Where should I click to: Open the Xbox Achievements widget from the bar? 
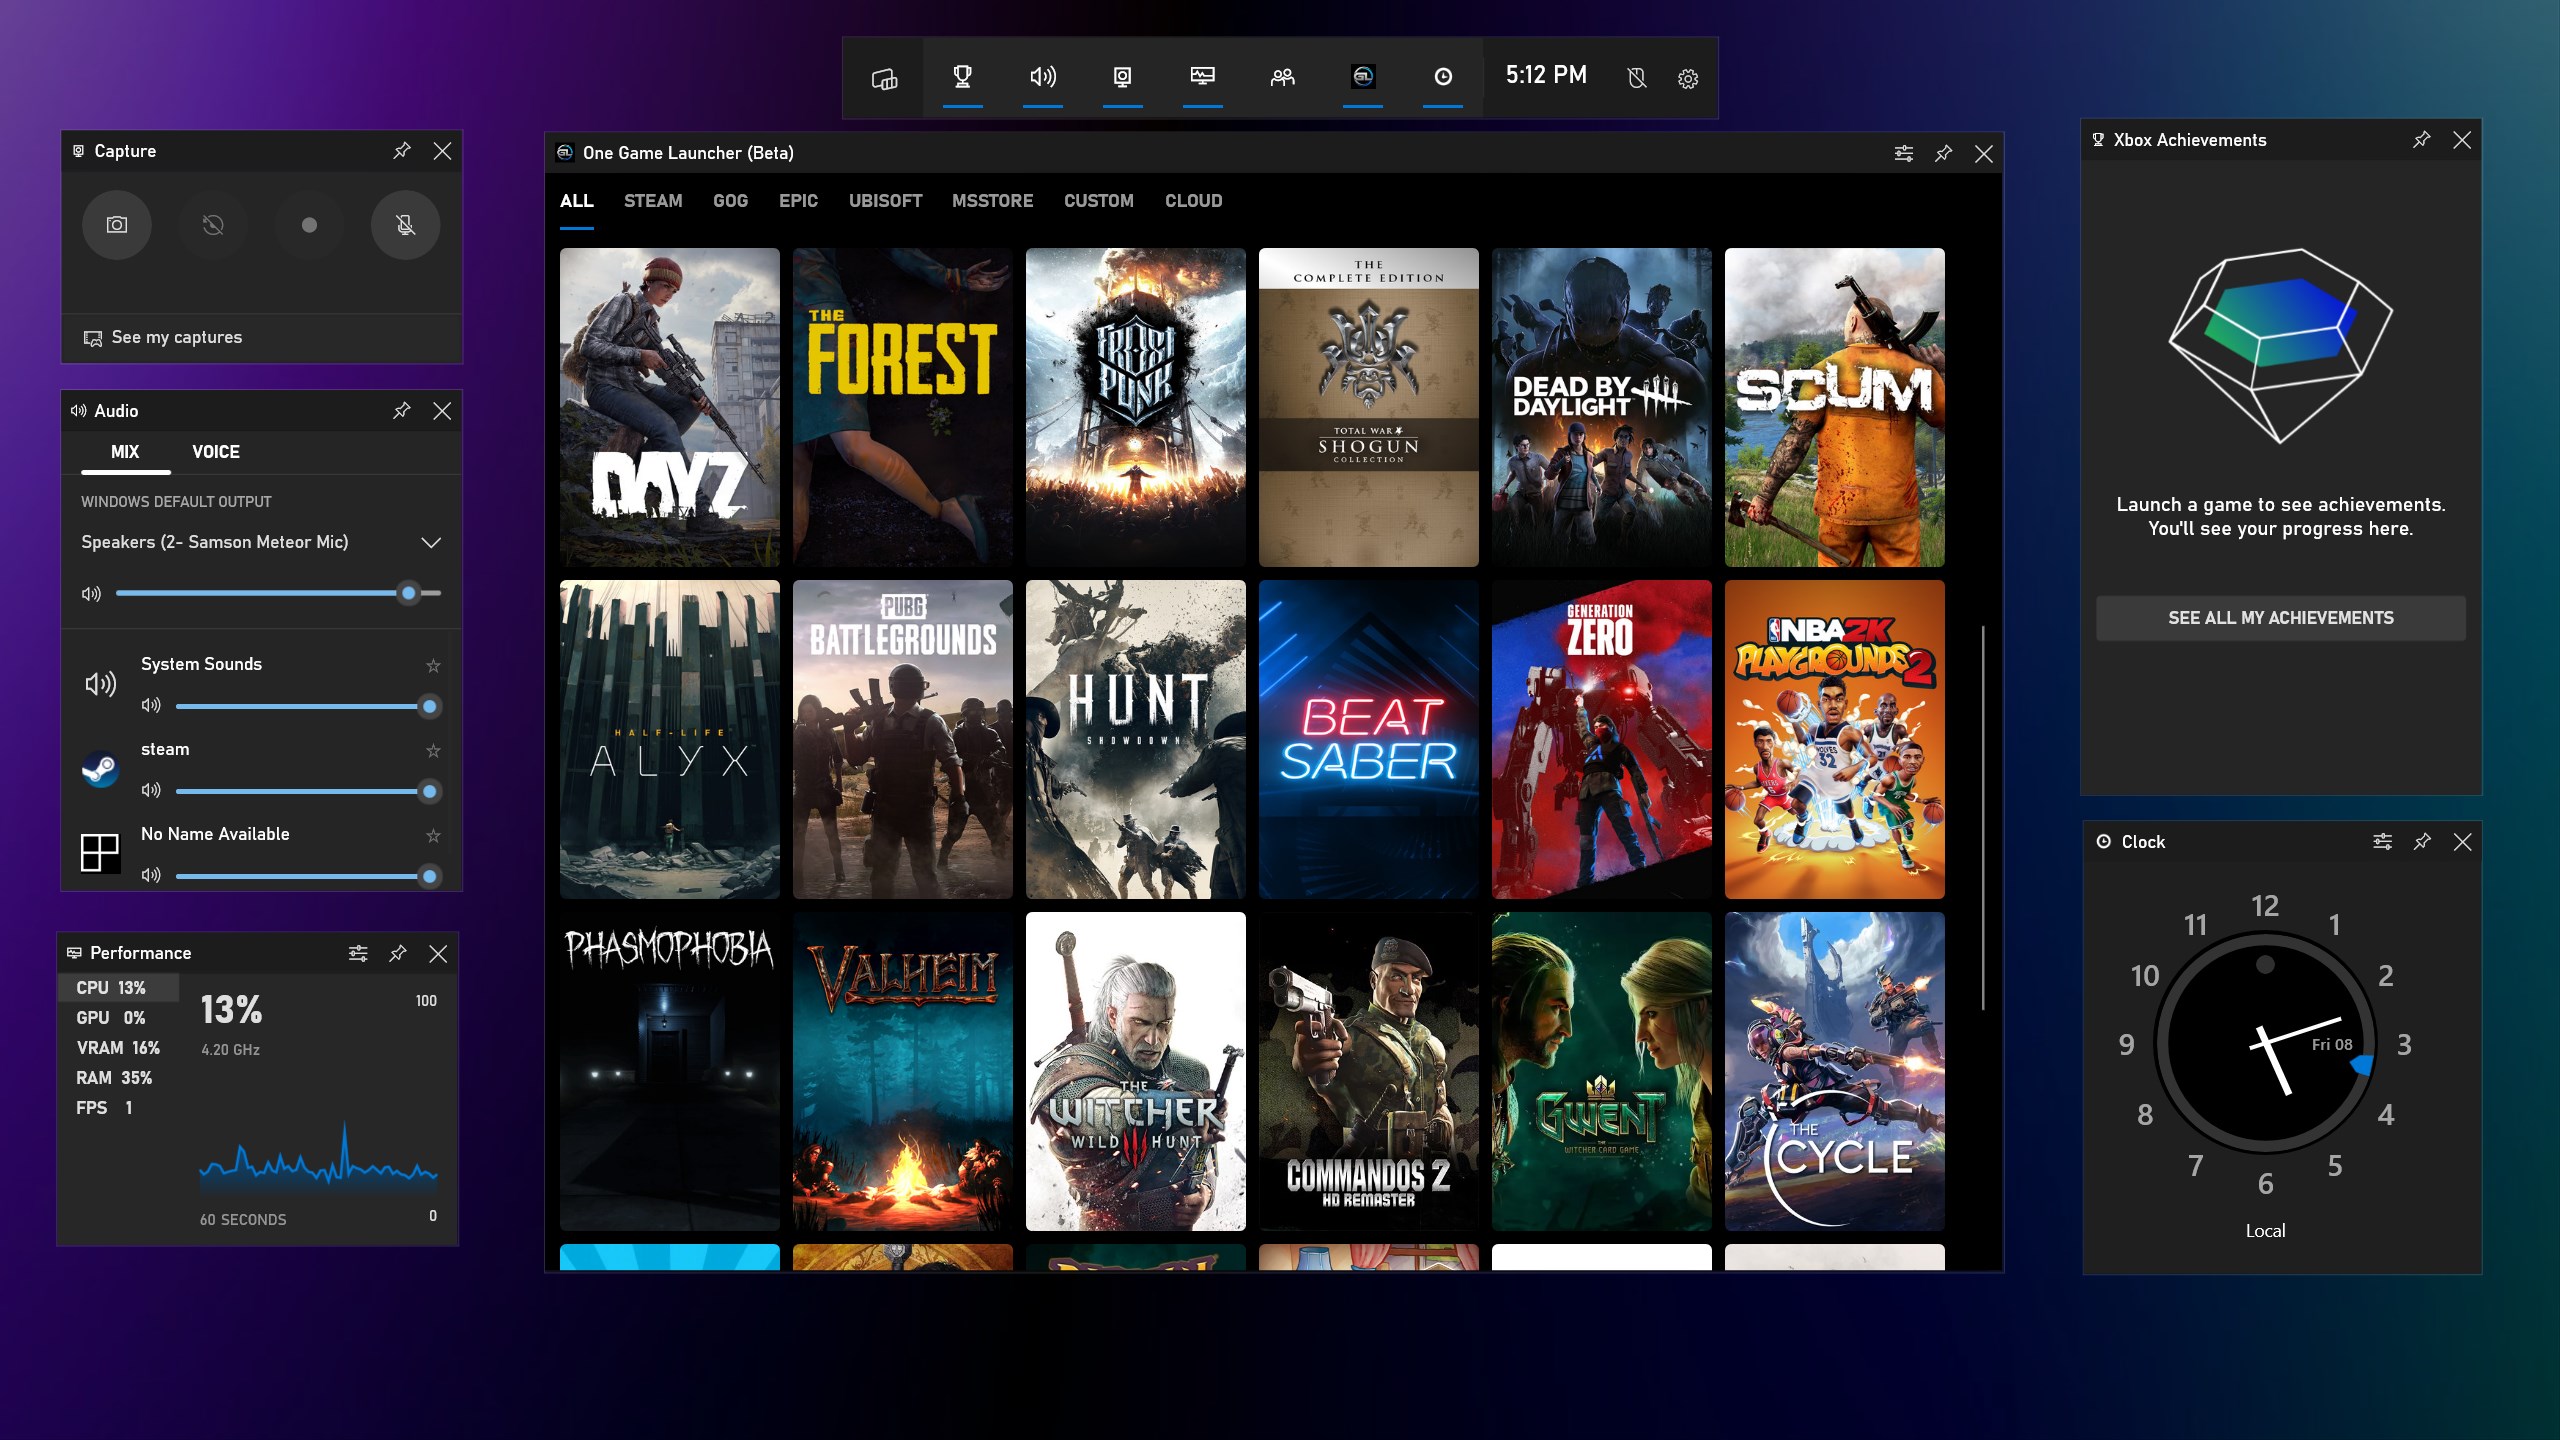click(x=962, y=77)
